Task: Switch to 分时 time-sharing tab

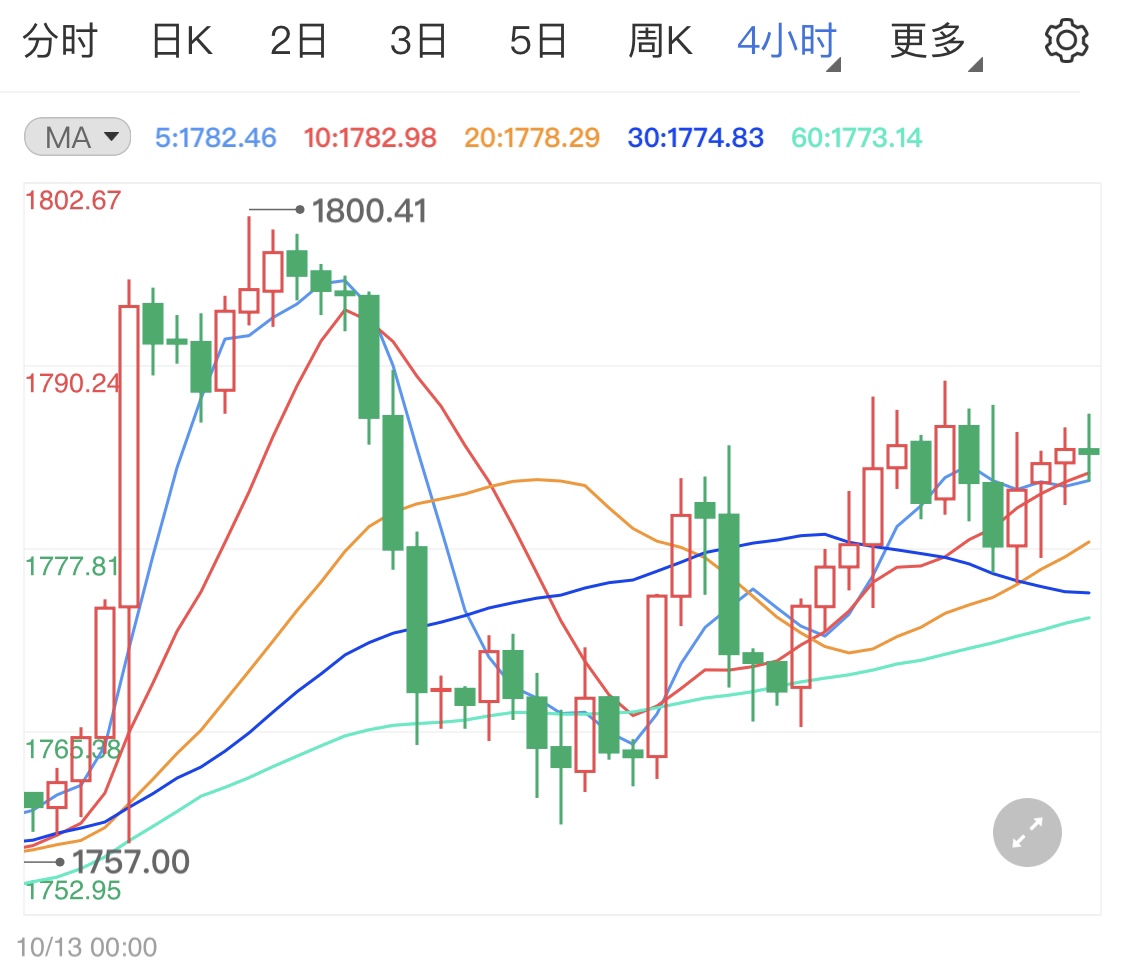Action: pyautogui.click(x=60, y=41)
